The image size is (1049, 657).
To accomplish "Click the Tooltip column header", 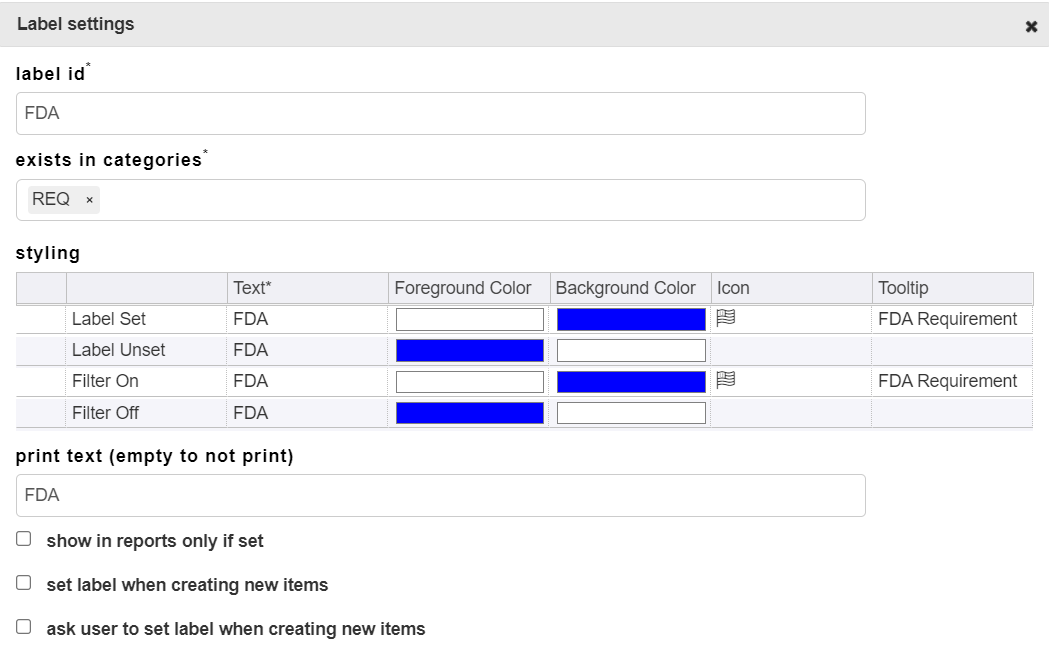I will point(953,288).
